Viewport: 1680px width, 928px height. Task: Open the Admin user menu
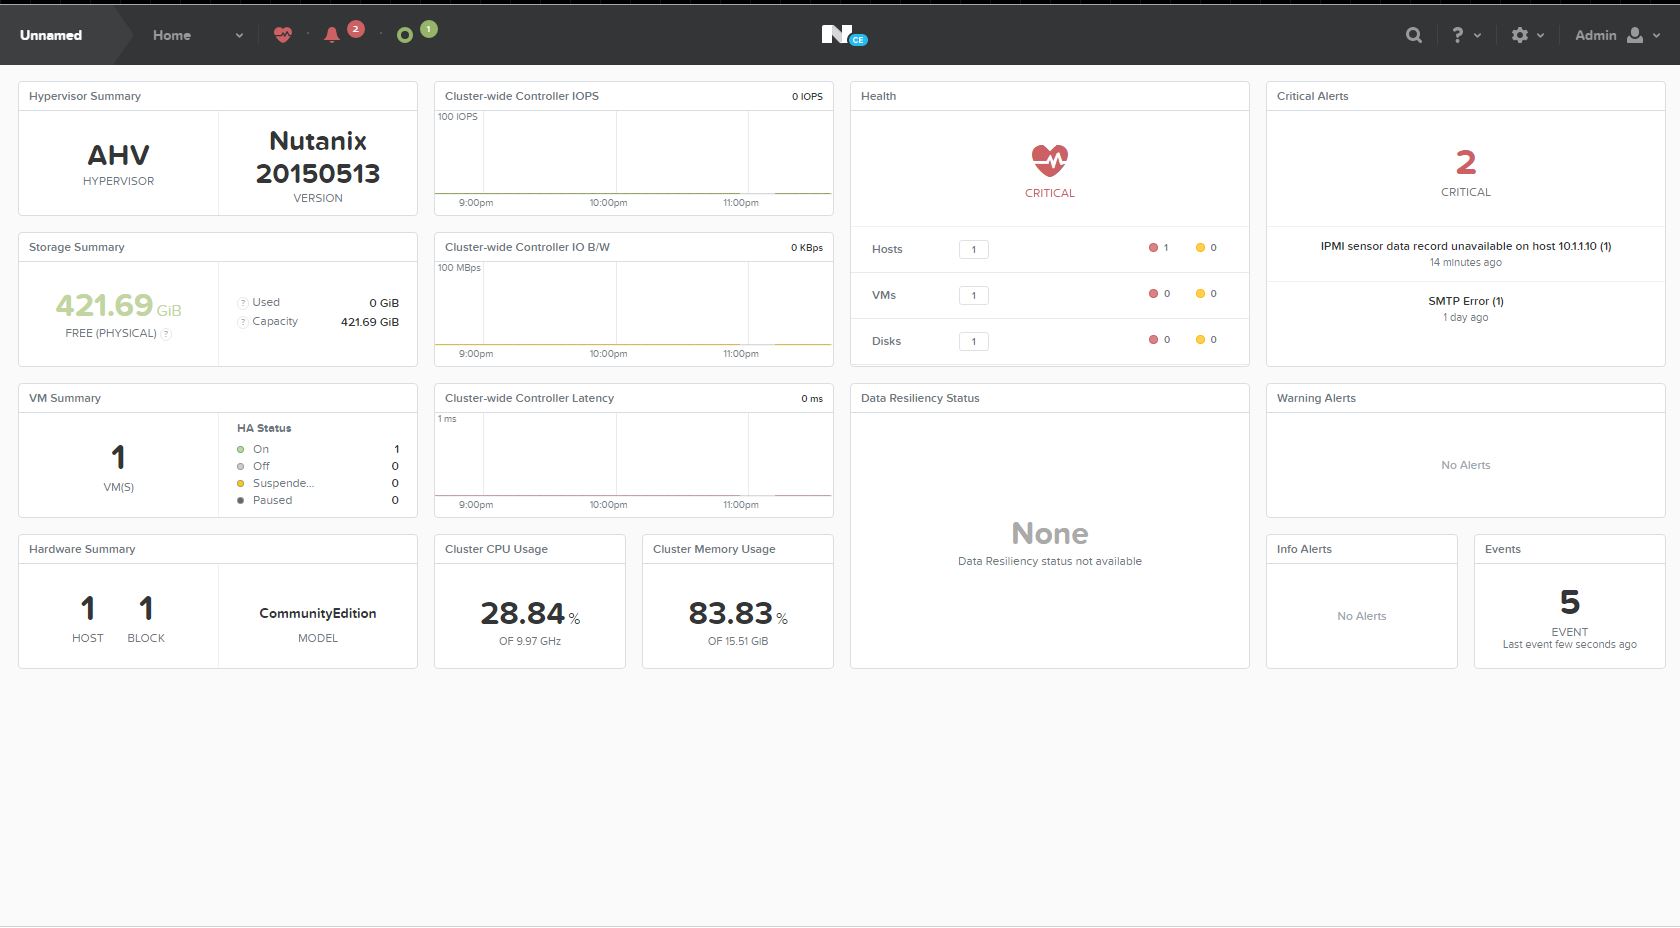click(1617, 35)
